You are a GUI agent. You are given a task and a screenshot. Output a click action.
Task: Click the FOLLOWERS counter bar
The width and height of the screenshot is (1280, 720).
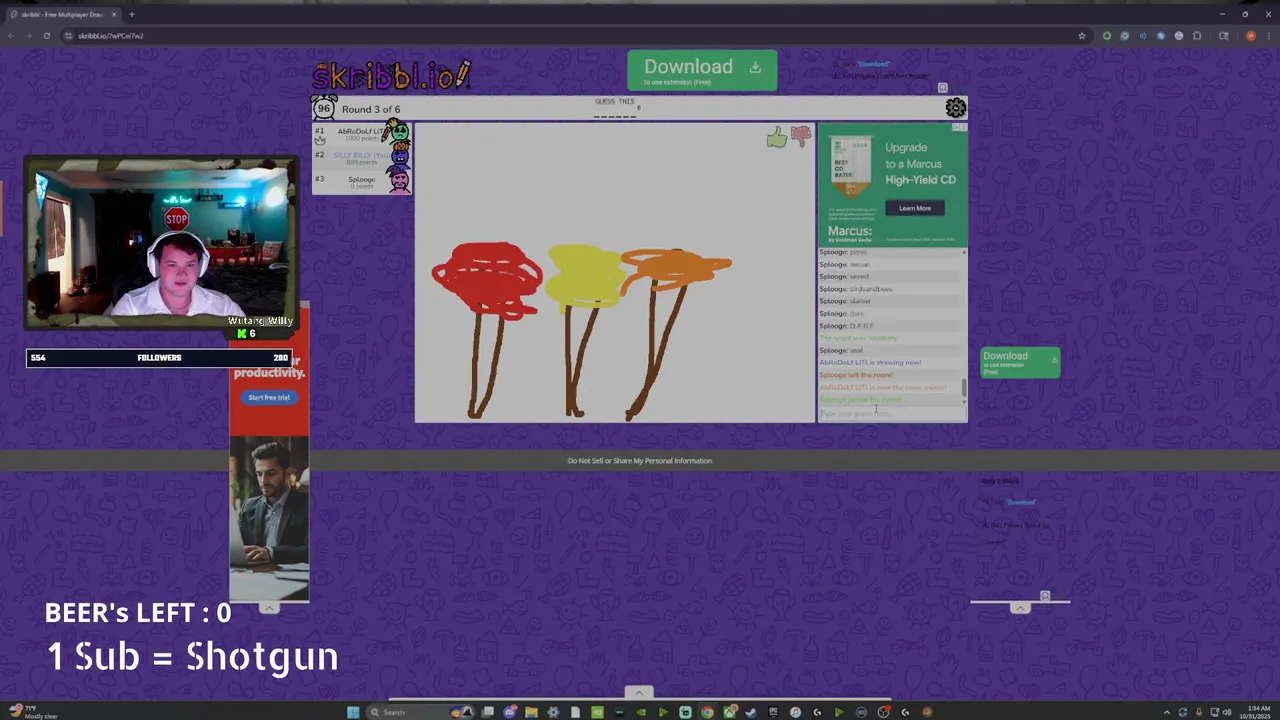(x=159, y=357)
